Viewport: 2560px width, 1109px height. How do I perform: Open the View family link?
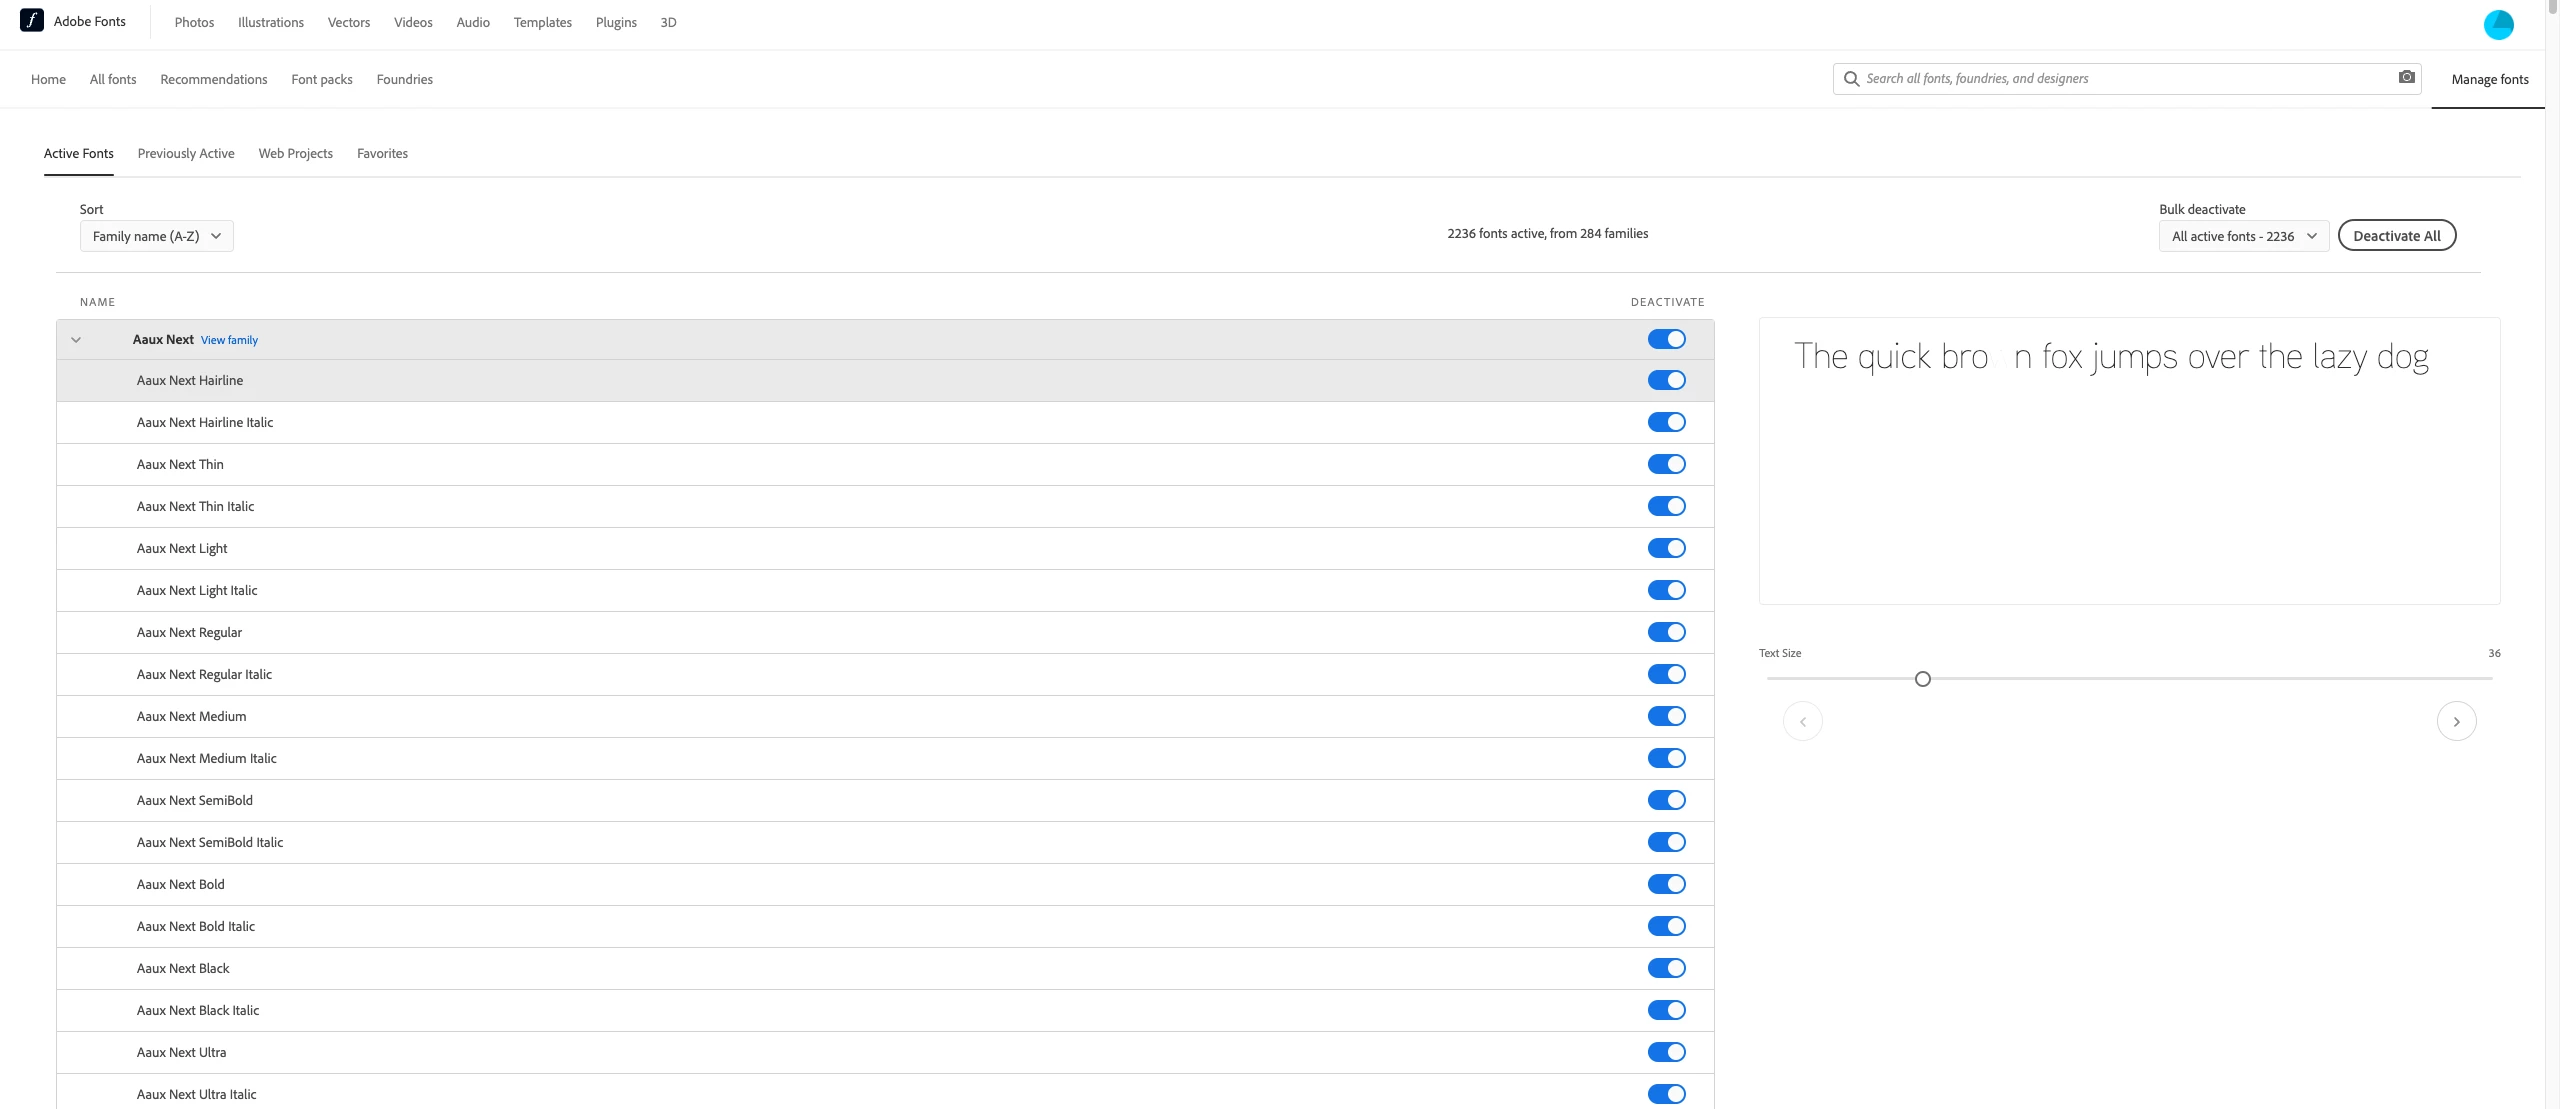tap(229, 340)
